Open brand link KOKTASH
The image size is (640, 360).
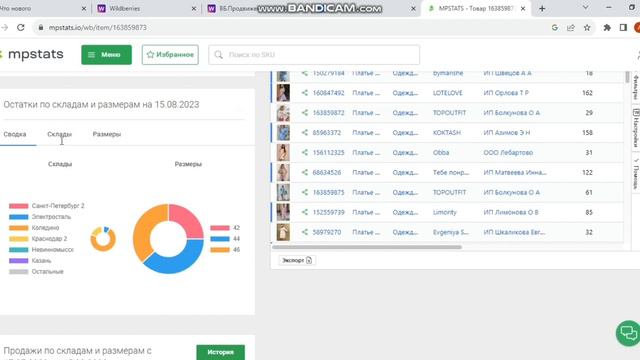447,133
